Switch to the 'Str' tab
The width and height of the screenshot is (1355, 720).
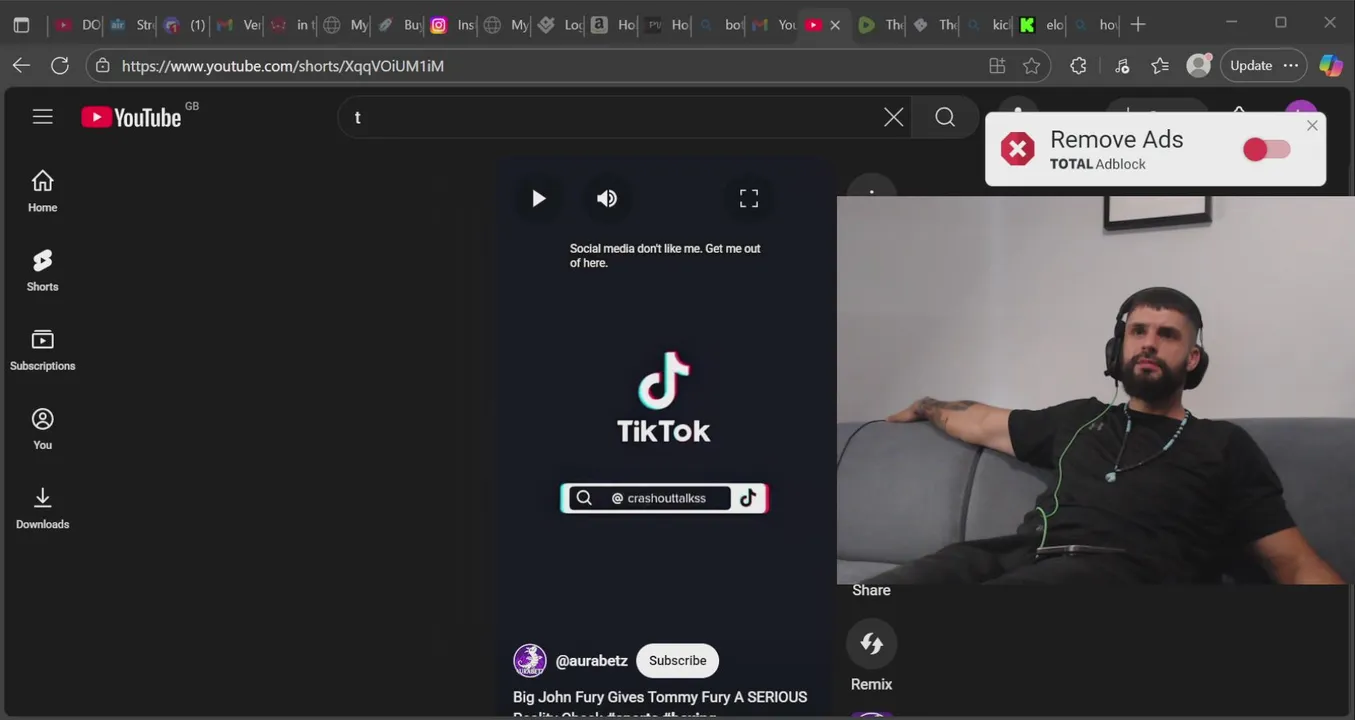(x=130, y=25)
